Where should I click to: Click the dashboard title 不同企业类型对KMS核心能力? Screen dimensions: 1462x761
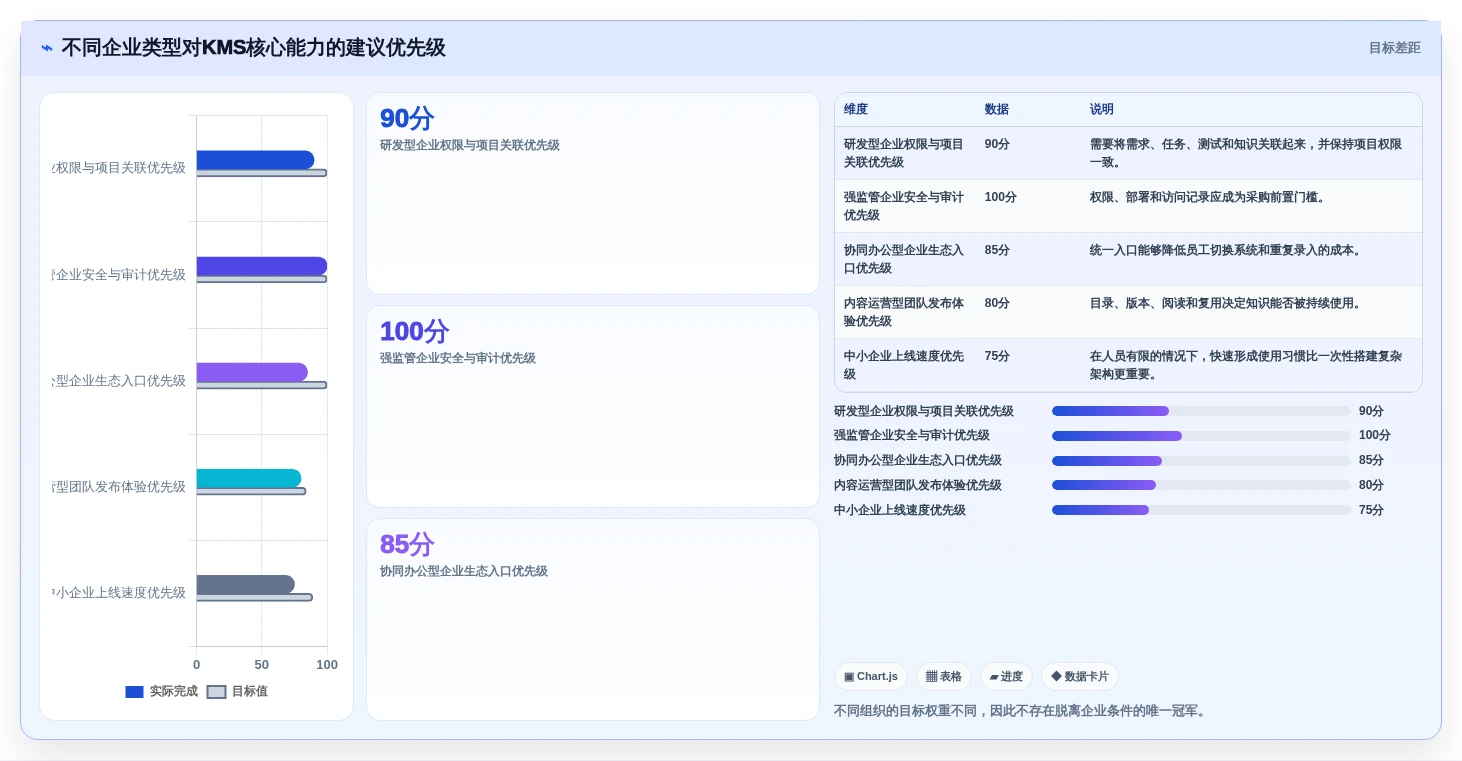(253, 48)
